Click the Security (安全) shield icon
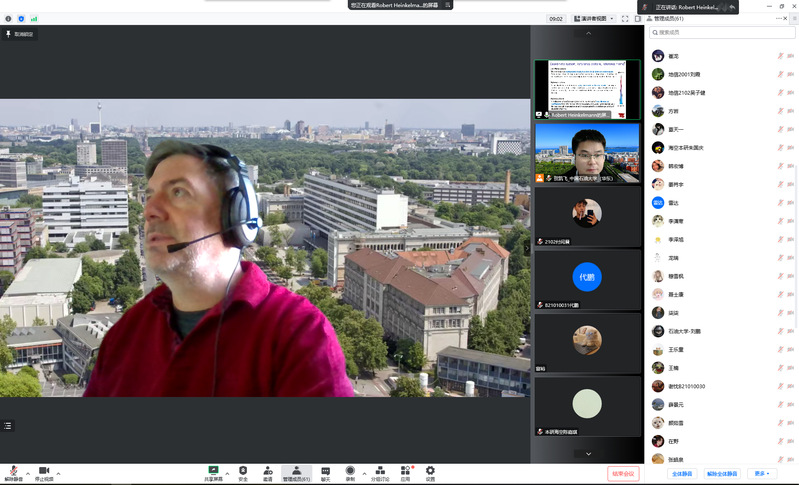This screenshot has width=799, height=485. tap(243, 471)
